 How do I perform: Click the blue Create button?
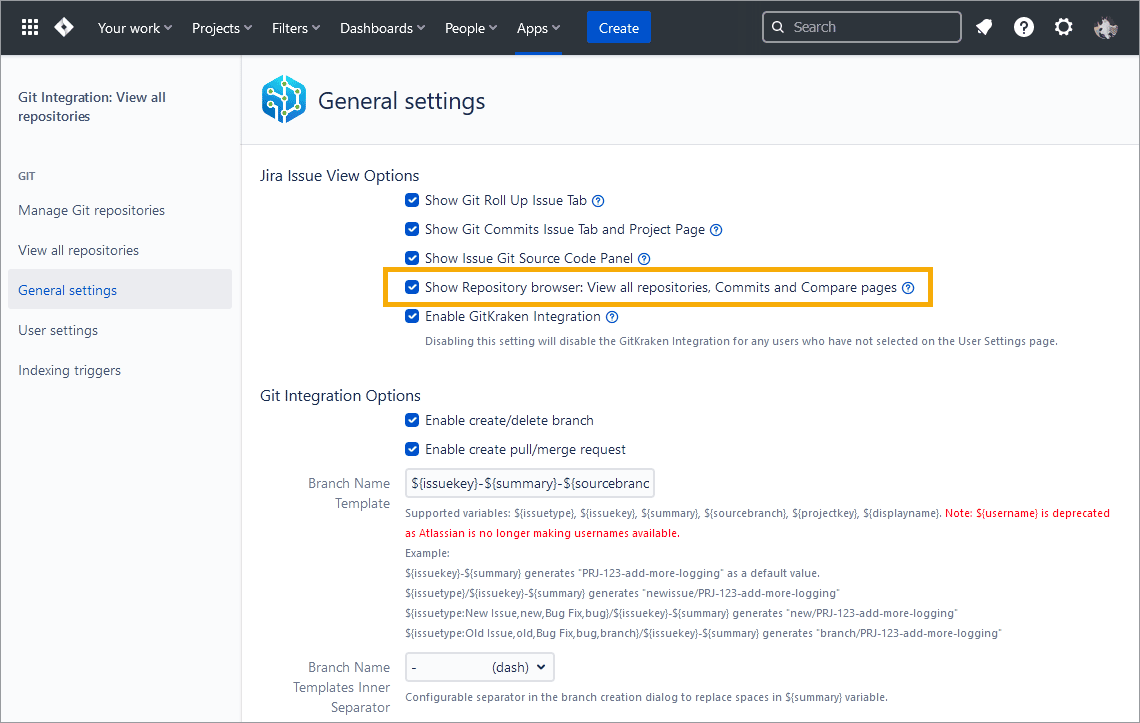click(618, 28)
